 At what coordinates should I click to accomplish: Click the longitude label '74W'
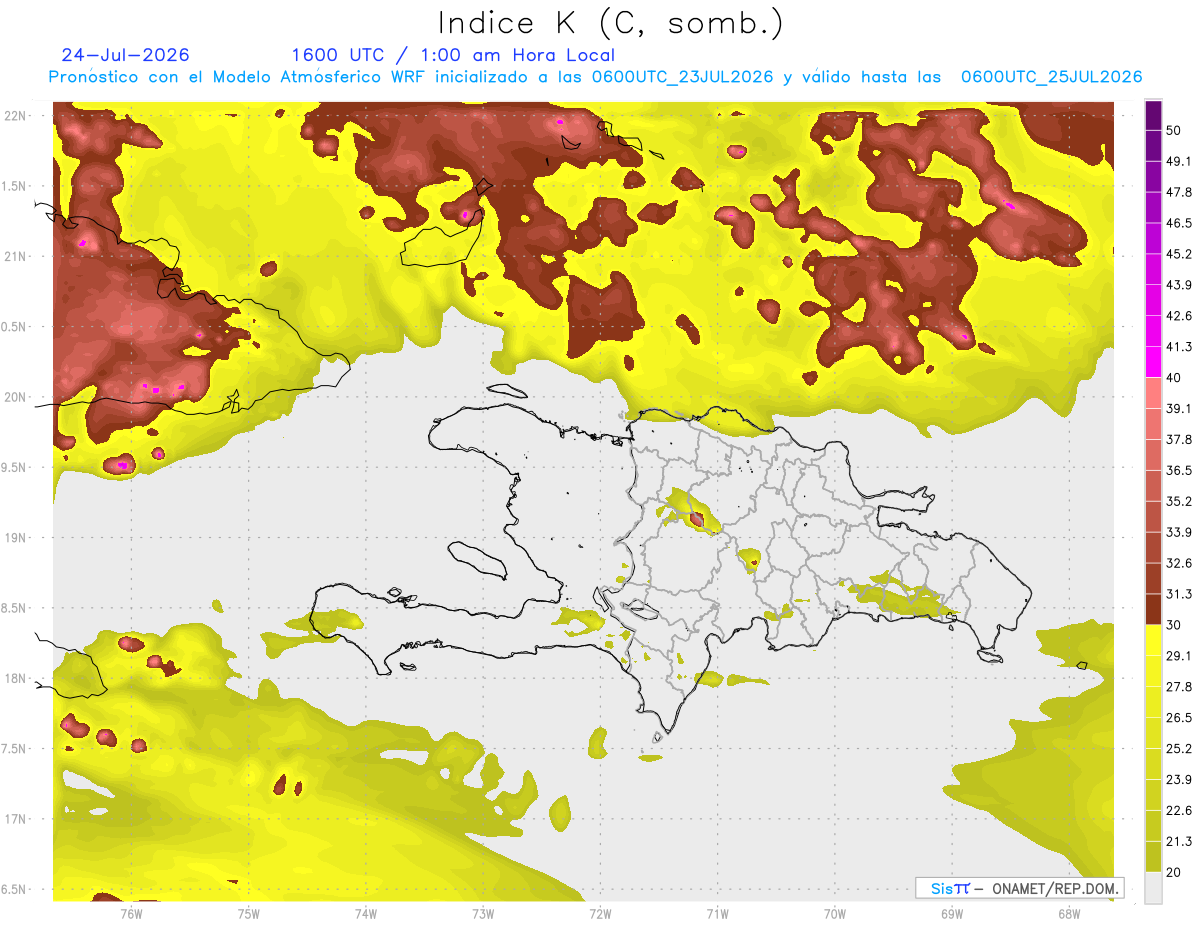366,913
